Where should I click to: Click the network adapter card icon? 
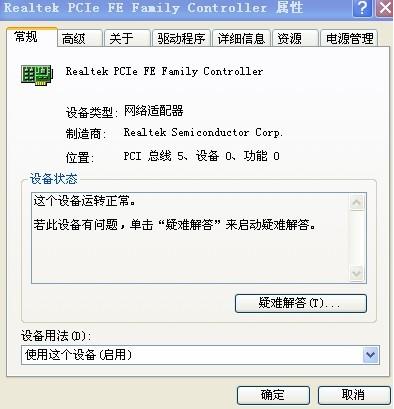[37, 75]
